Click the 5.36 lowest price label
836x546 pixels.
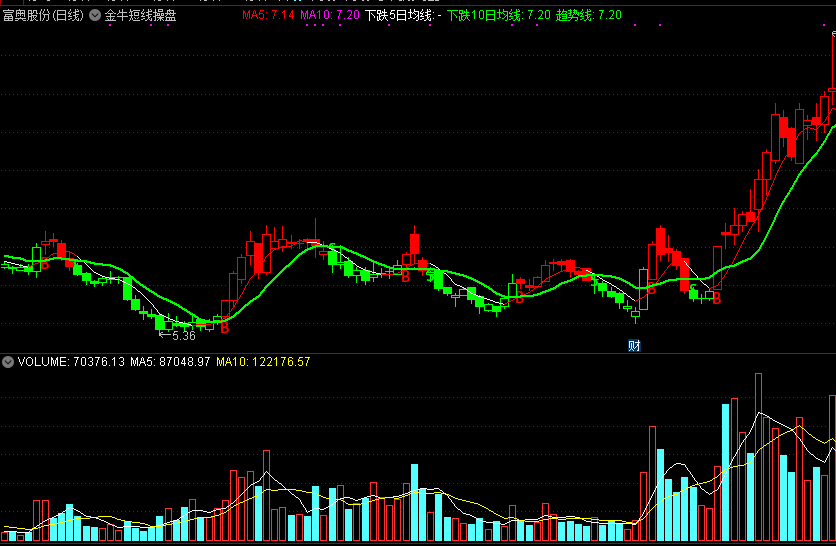point(184,335)
